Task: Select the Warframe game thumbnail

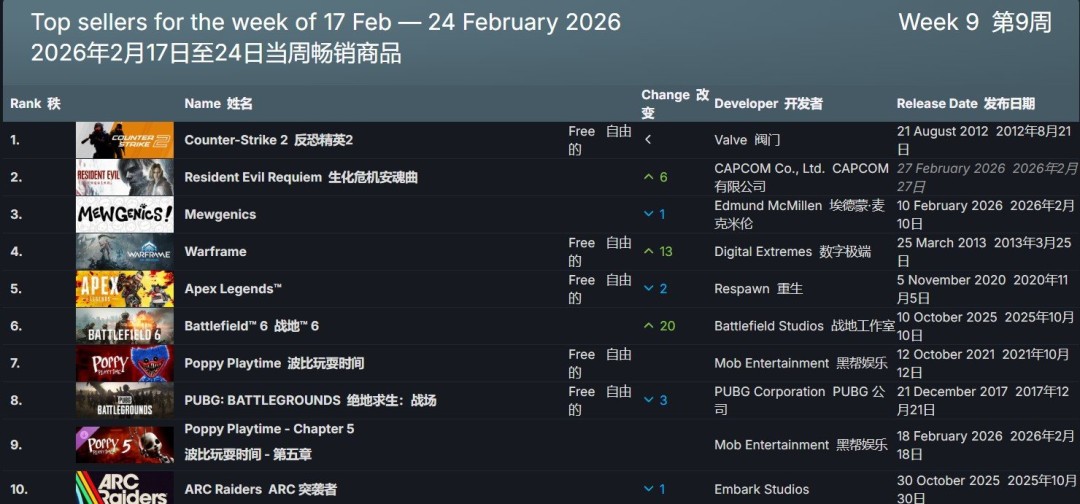Action: point(124,251)
